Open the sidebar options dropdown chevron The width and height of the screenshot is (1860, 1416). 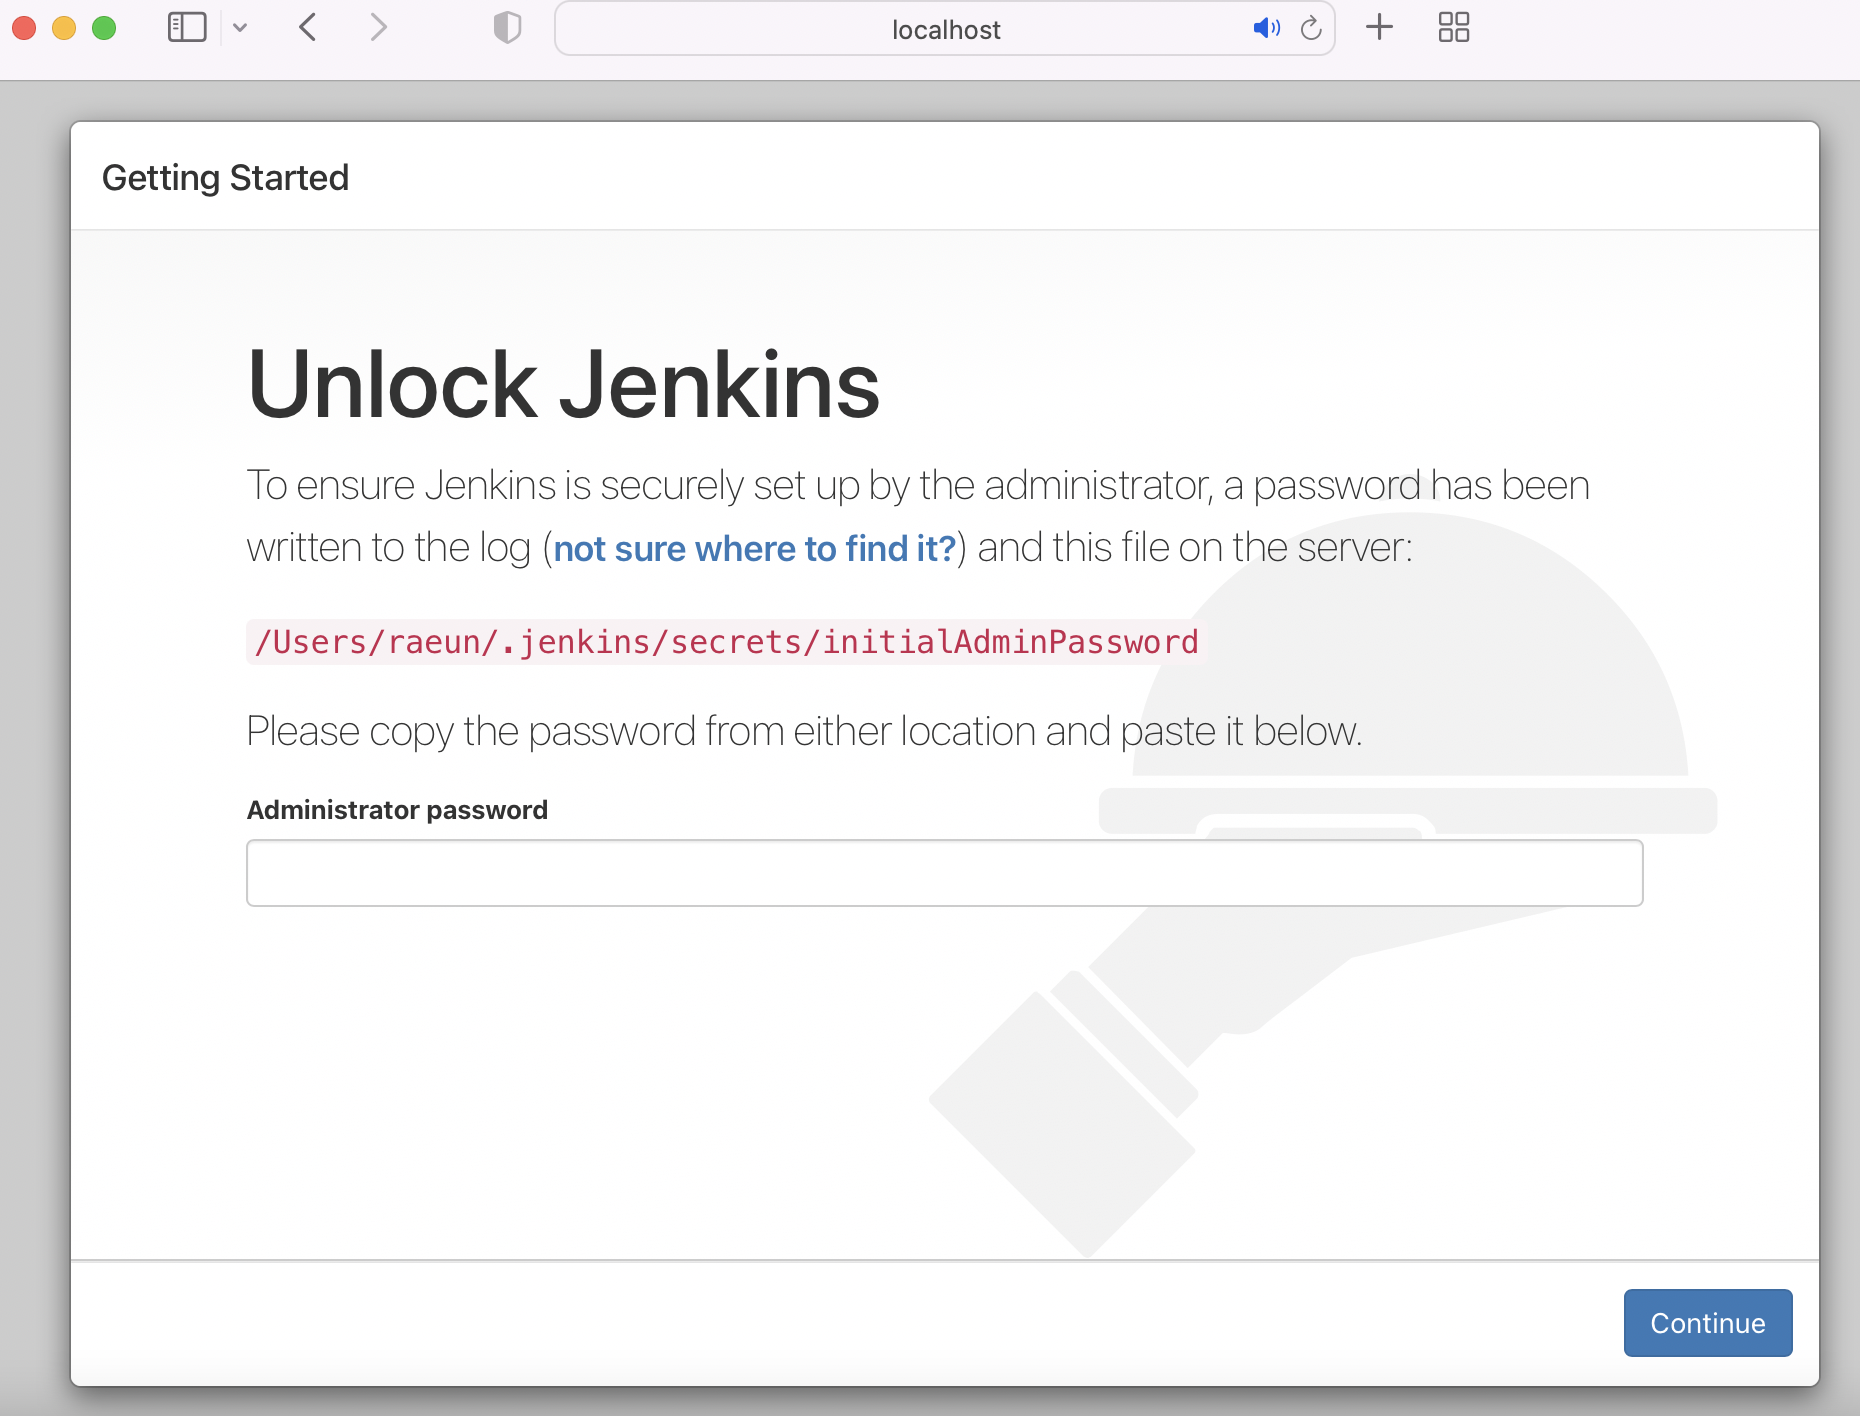click(240, 28)
